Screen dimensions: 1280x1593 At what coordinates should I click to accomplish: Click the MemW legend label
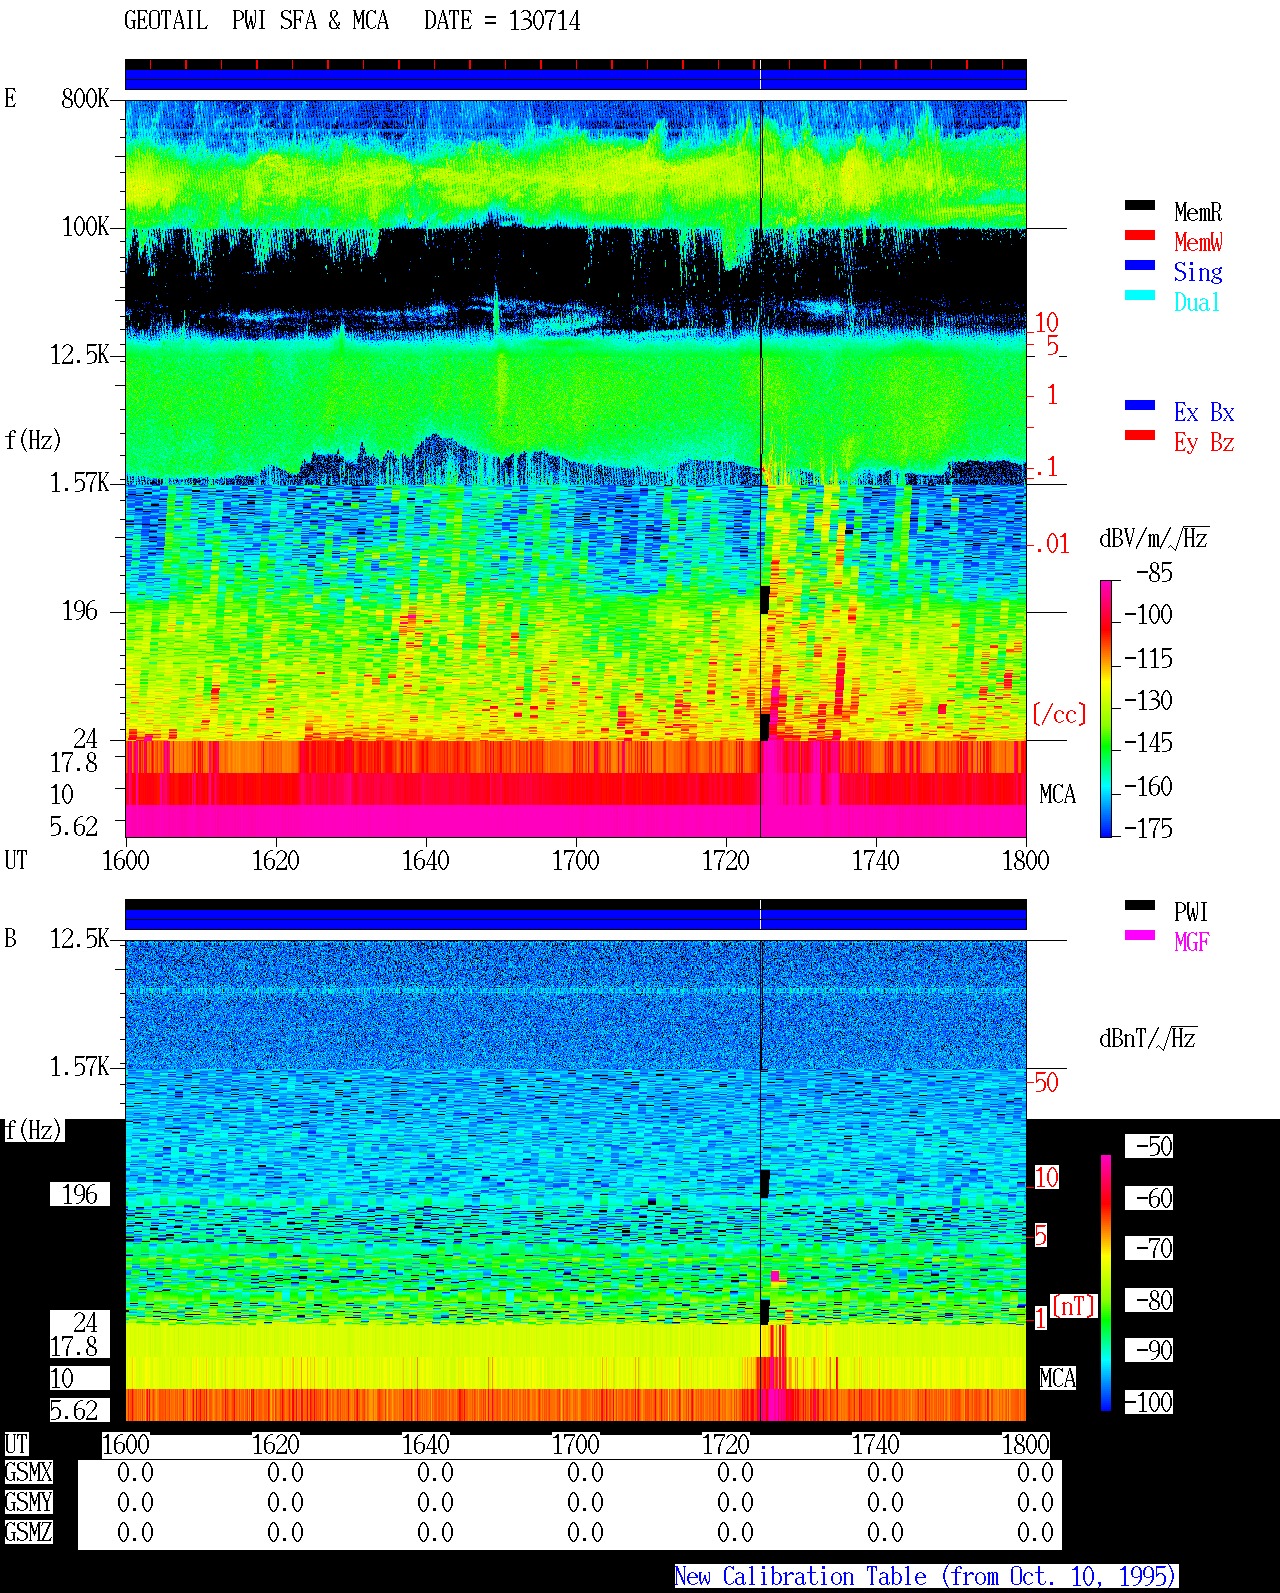pos(1198,242)
